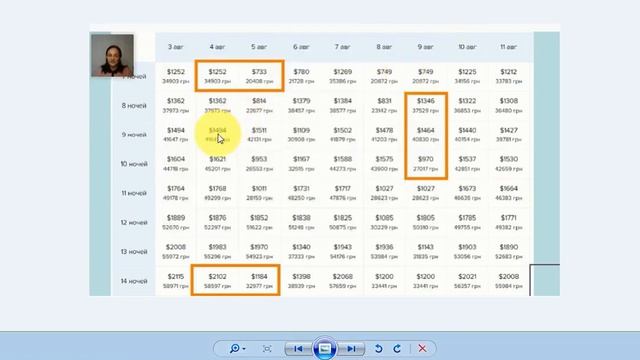Image resolution: width=640 pixels, height=360 pixels.
Task: Choose the $1889 price cell
Action: tap(176, 222)
